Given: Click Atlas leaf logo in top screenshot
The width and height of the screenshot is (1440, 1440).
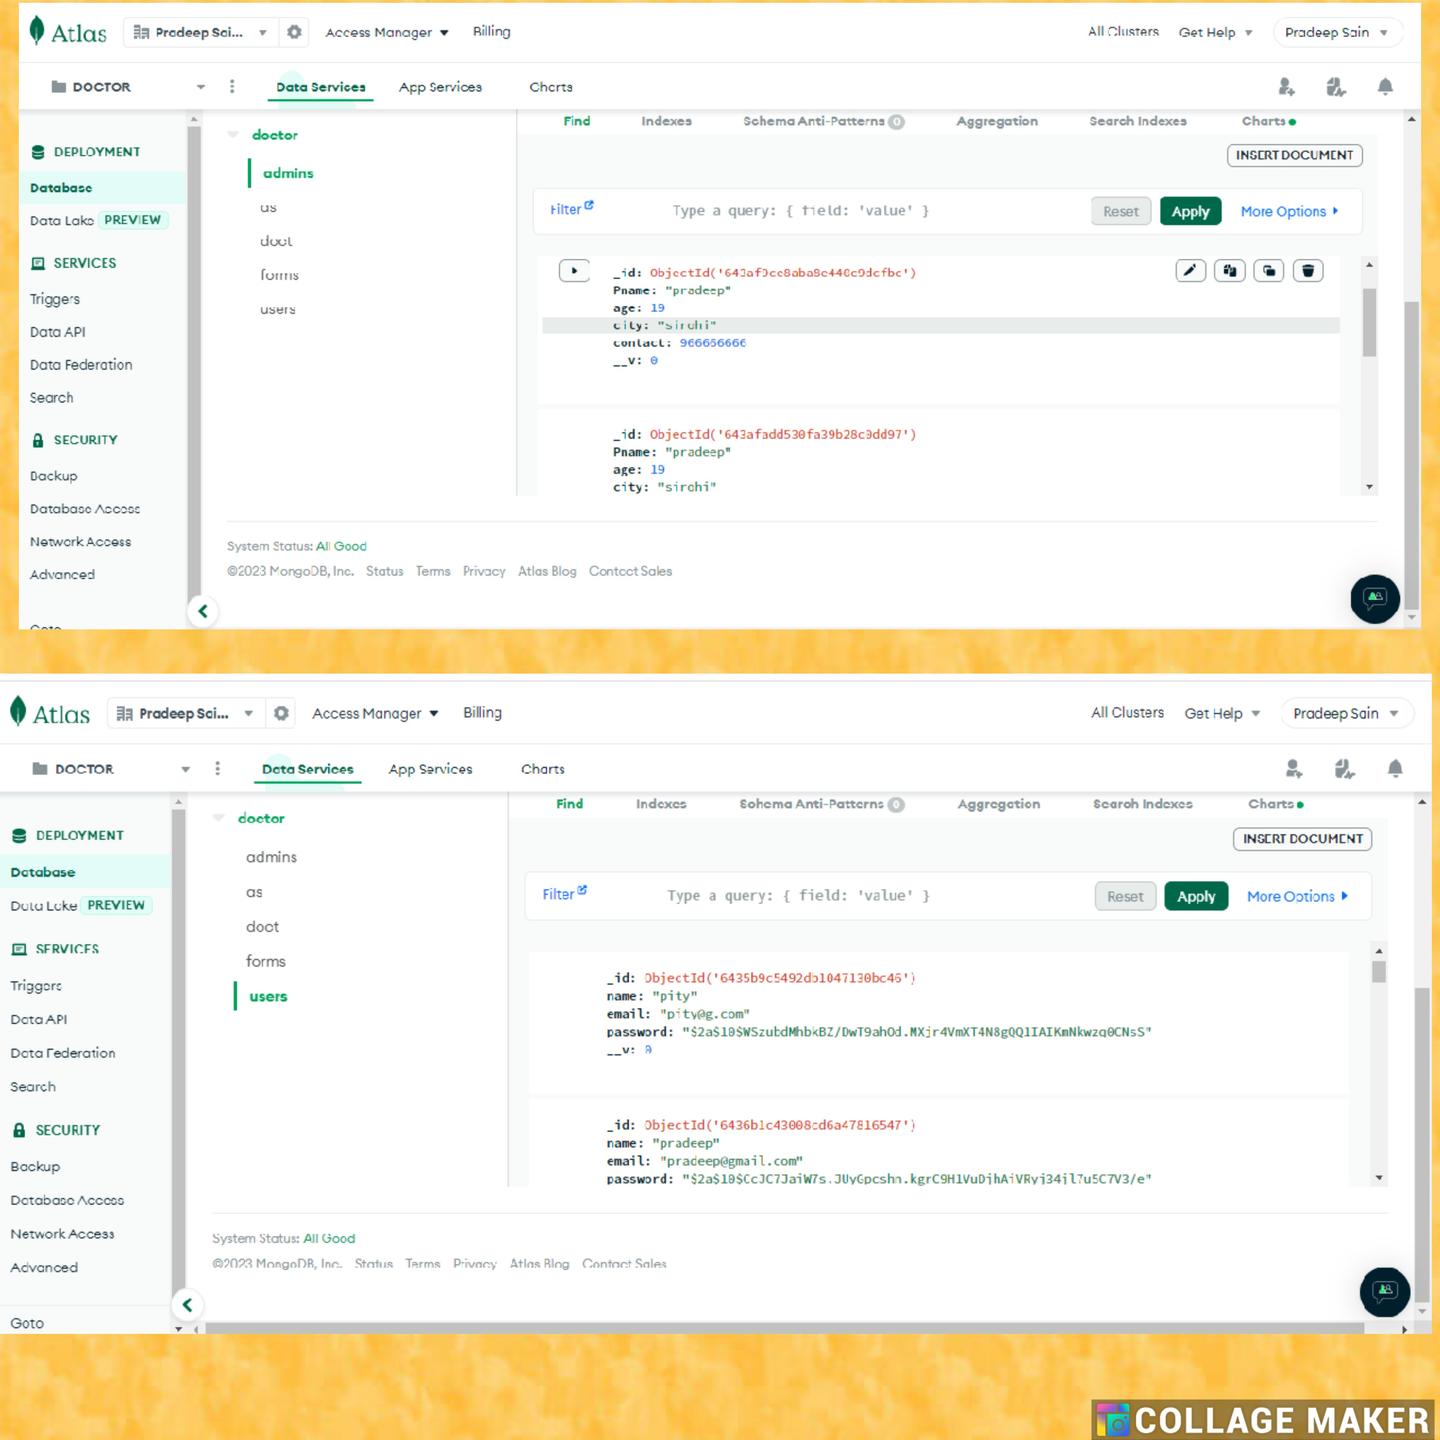Looking at the screenshot, I should click(37, 31).
